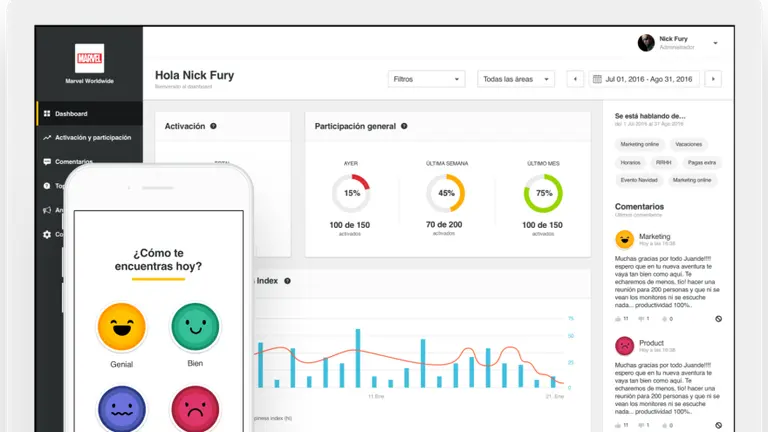Click help icon next to Participación general
Image resolution: width=768 pixels, height=432 pixels.
(404, 126)
